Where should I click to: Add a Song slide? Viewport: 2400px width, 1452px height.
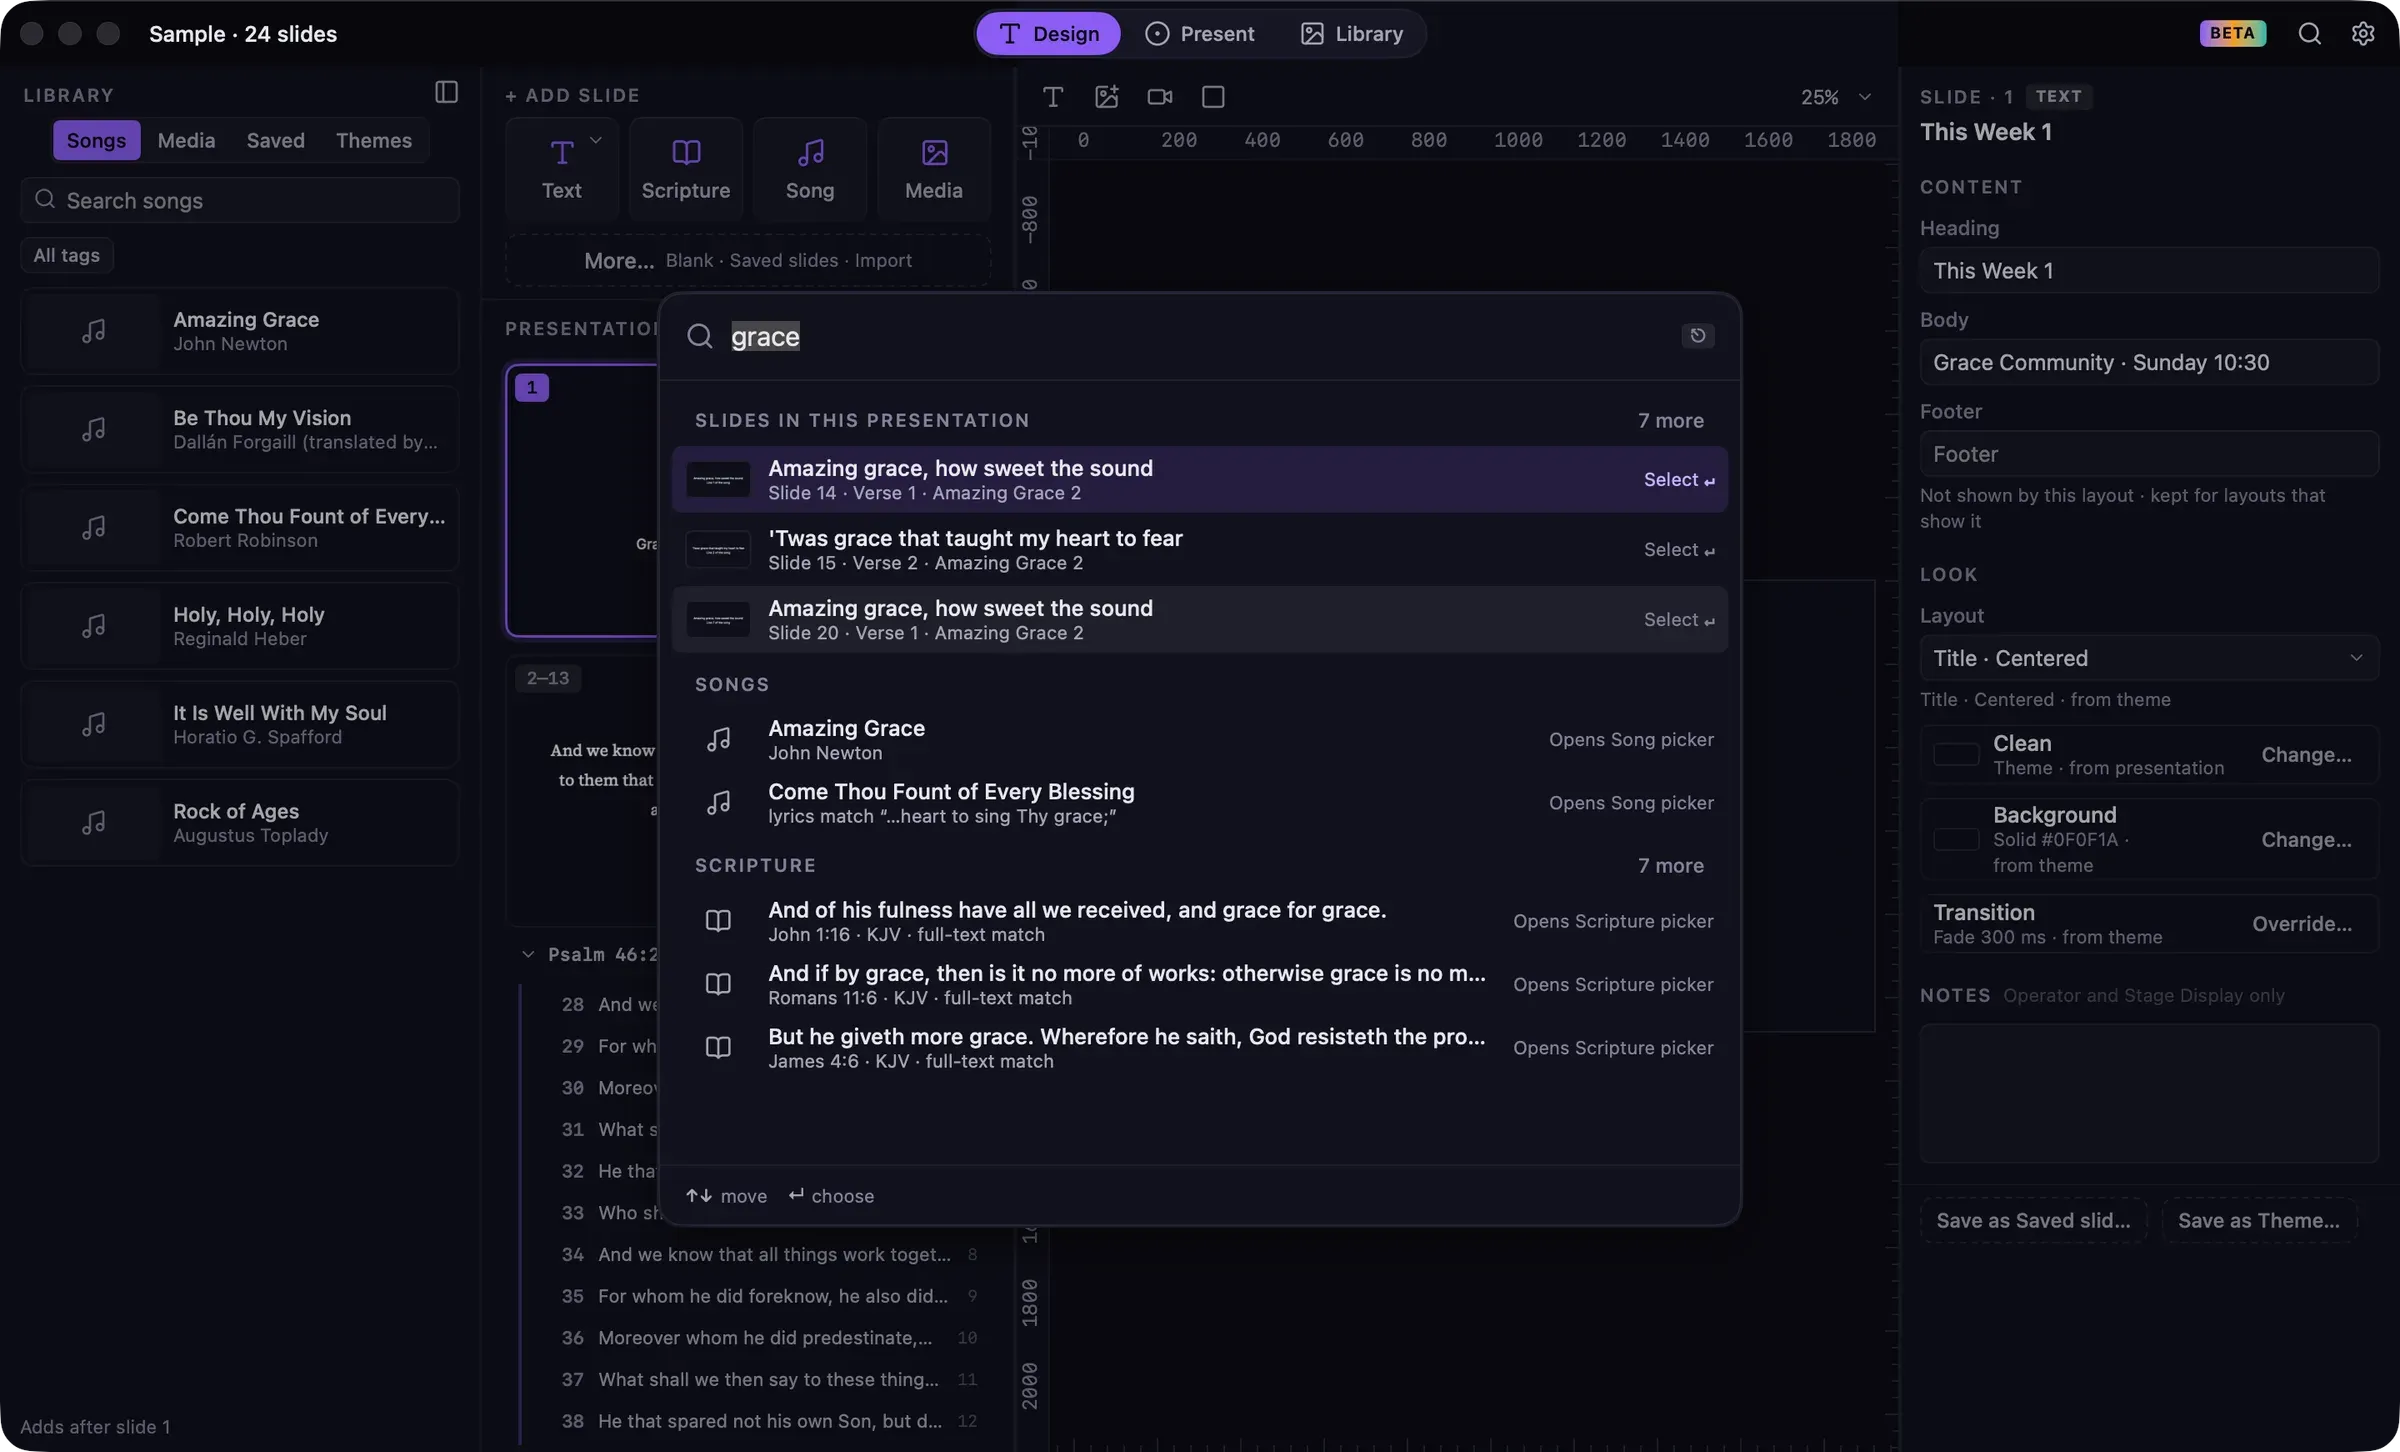tap(809, 169)
